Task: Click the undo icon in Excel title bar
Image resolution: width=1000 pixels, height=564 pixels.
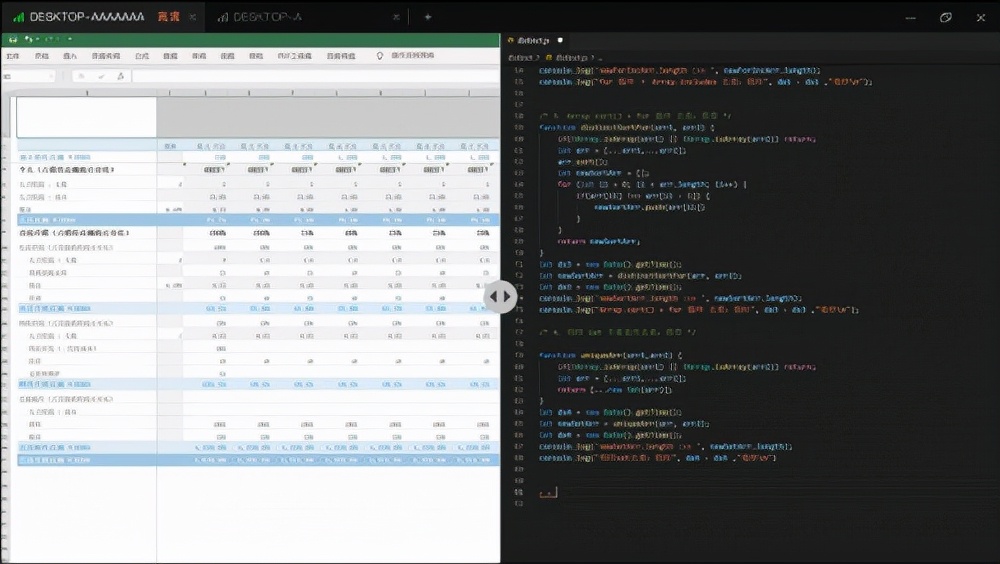Action: [x=30, y=39]
